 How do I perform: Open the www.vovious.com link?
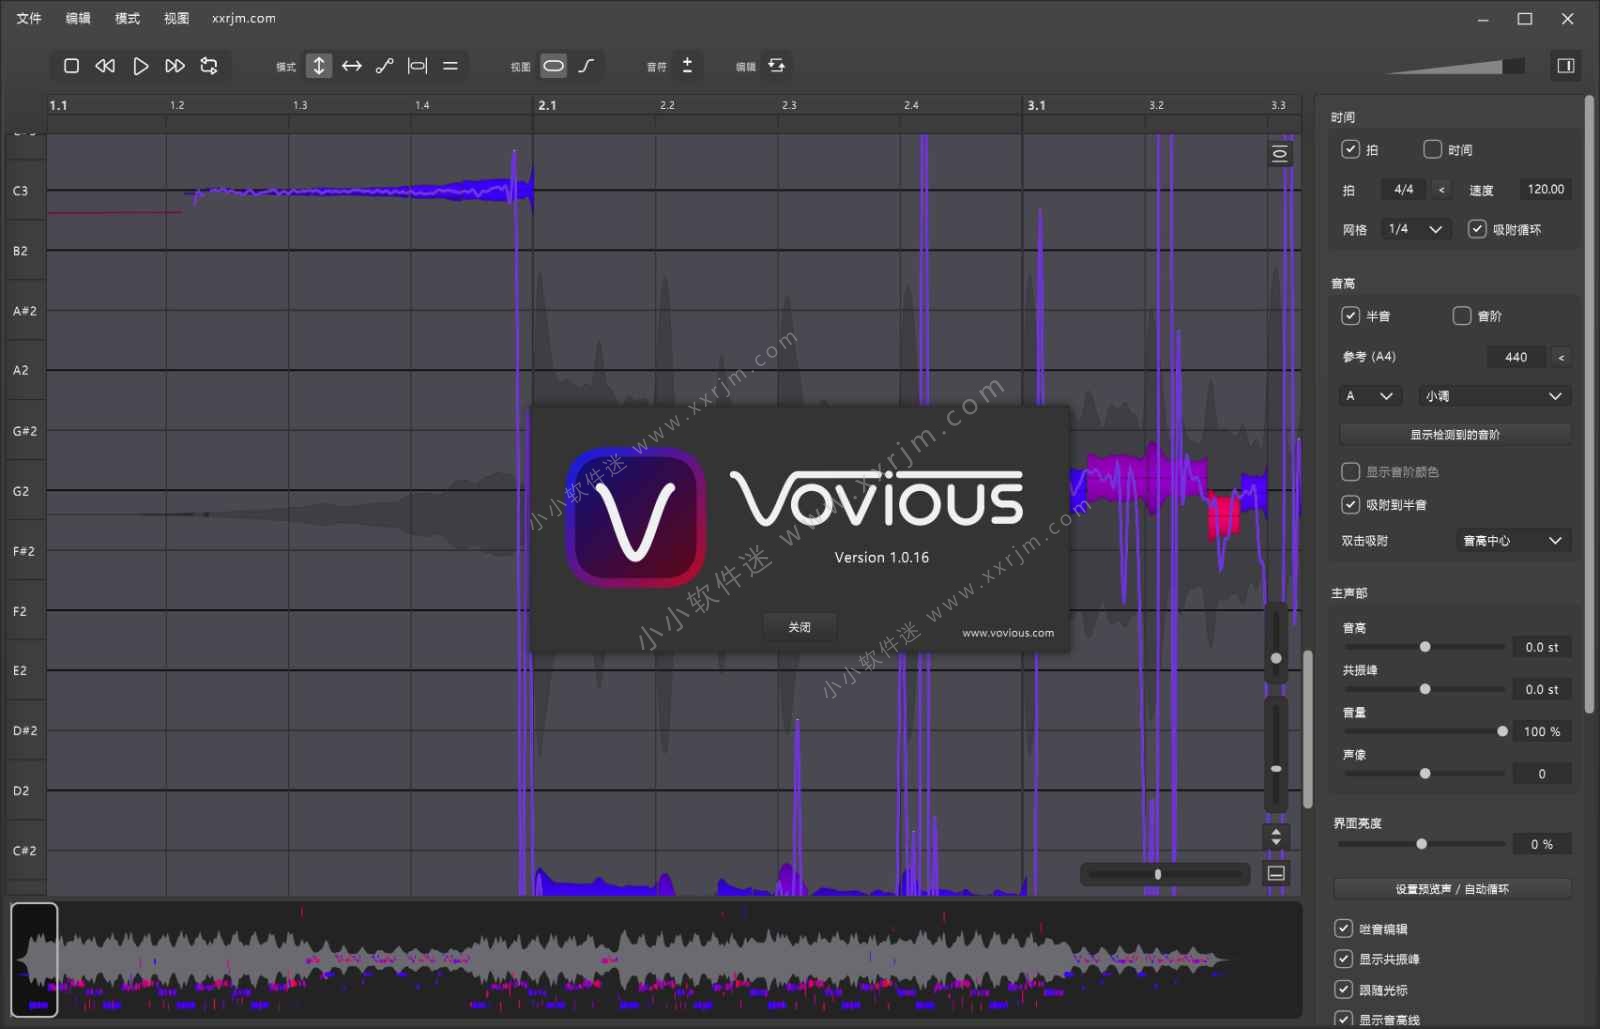(1007, 633)
